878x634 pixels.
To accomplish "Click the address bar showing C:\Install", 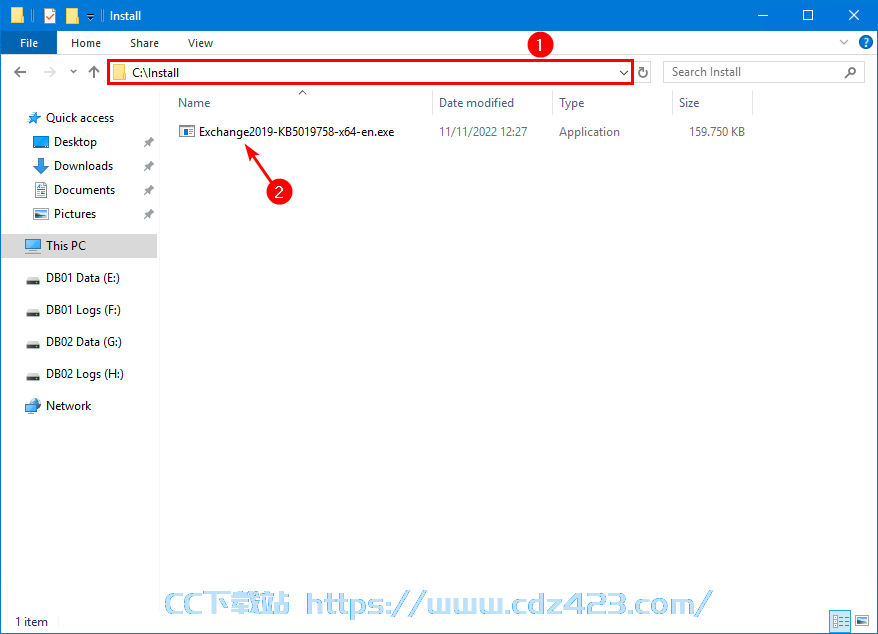I will (x=370, y=72).
